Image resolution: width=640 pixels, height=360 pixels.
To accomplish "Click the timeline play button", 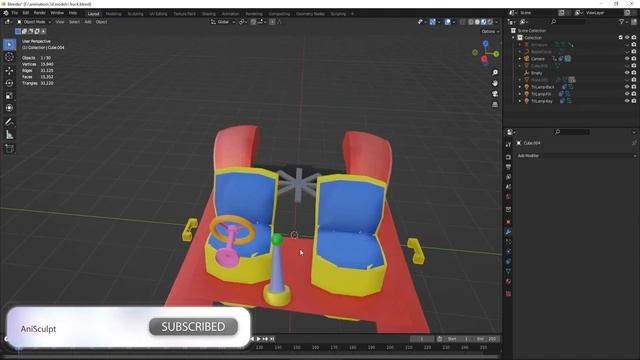I will [258, 339].
